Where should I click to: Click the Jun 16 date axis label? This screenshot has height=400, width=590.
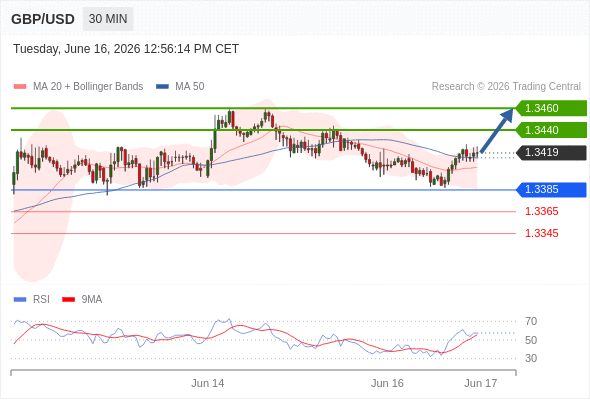coord(387,383)
